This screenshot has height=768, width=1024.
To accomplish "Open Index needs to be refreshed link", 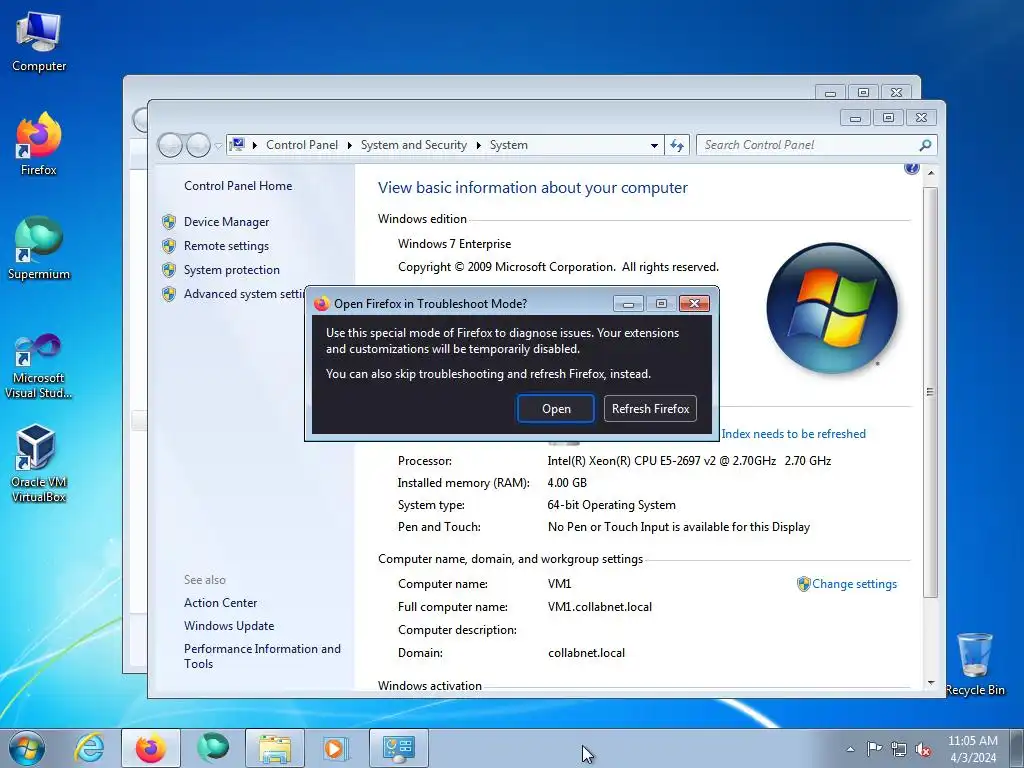I will 793,434.
